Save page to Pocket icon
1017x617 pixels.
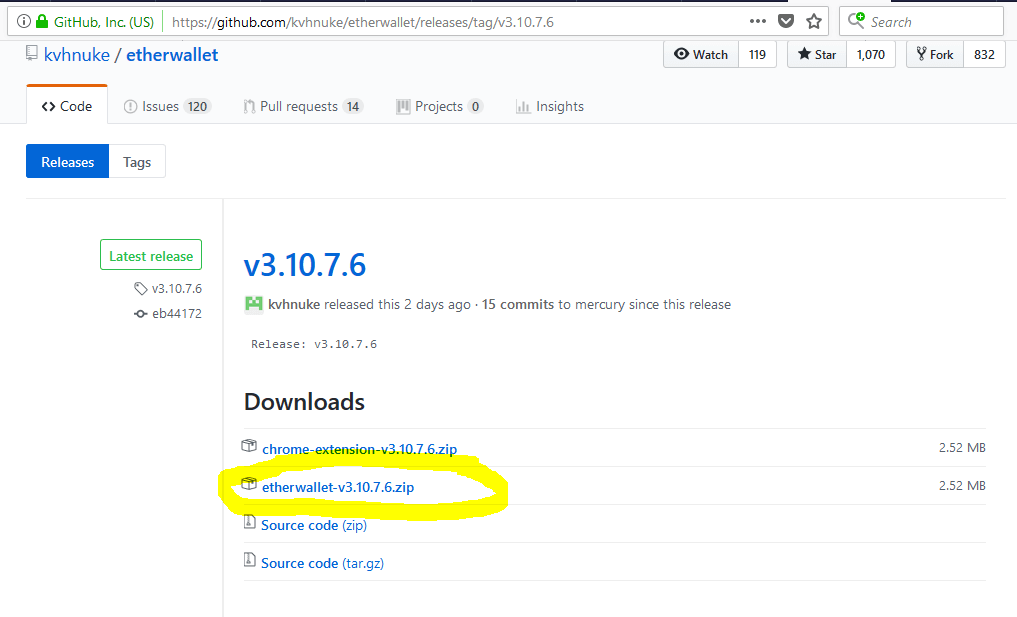pyautogui.click(x=786, y=21)
